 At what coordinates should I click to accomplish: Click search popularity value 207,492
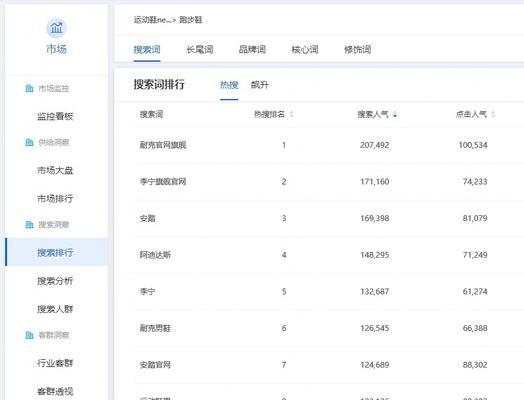click(x=375, y=145)
